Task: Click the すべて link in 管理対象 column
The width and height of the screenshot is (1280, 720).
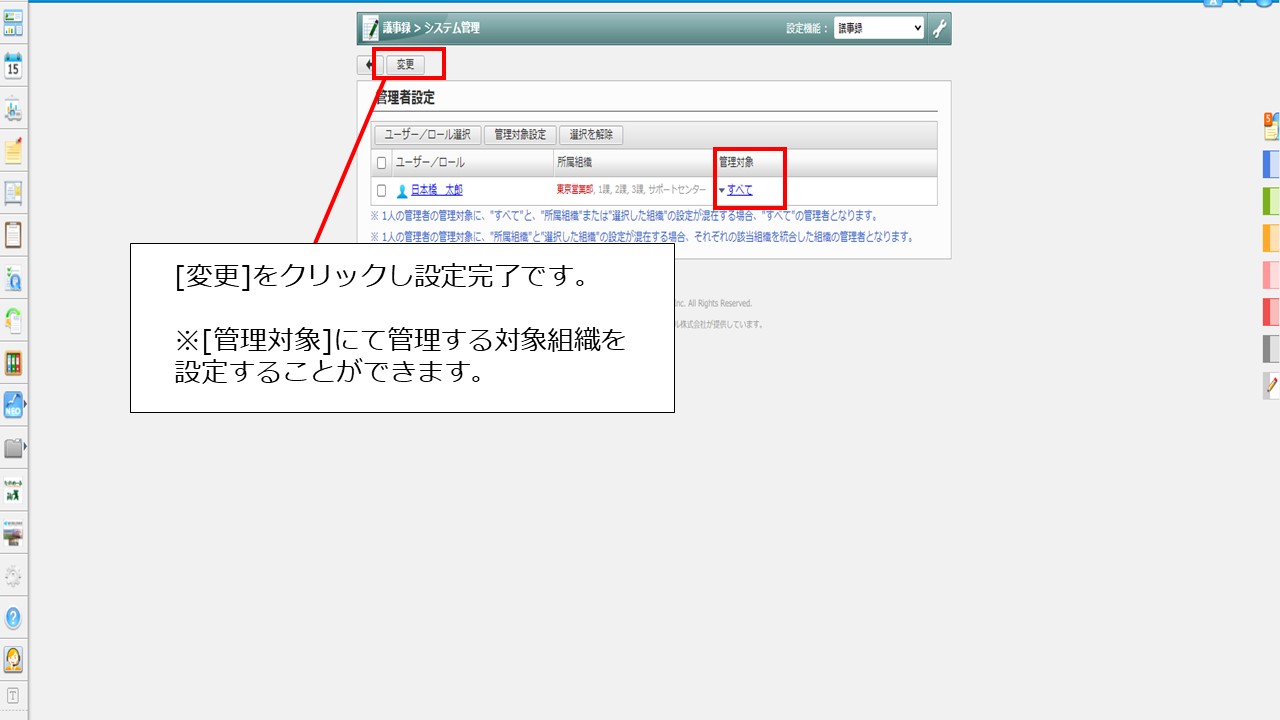Action: pos(740,190)
